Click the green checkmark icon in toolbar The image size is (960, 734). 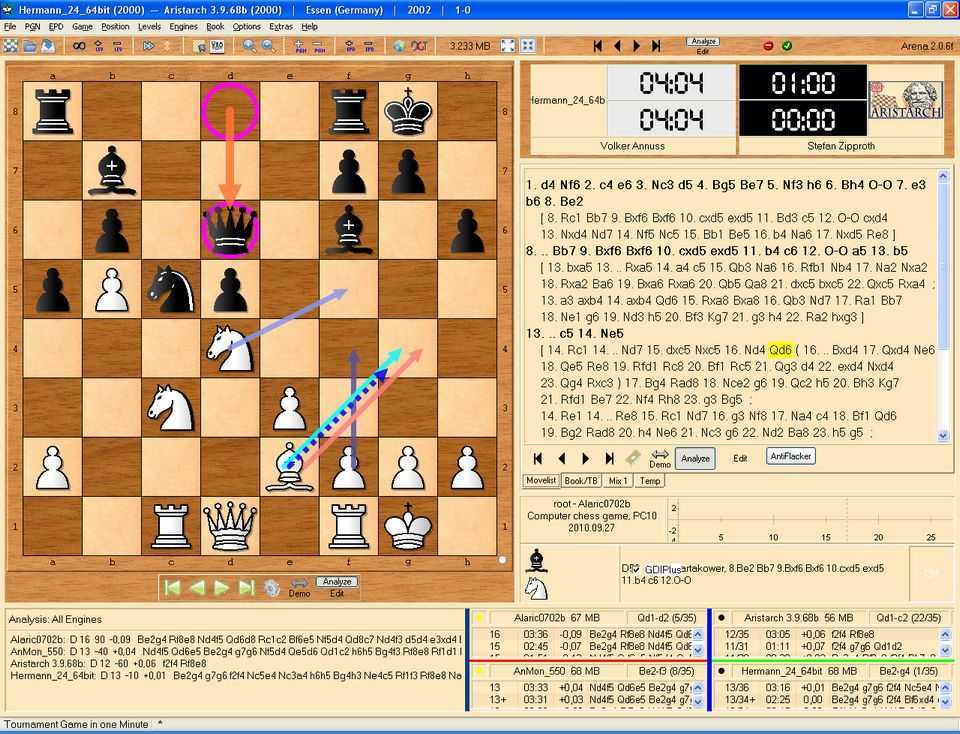787,46
